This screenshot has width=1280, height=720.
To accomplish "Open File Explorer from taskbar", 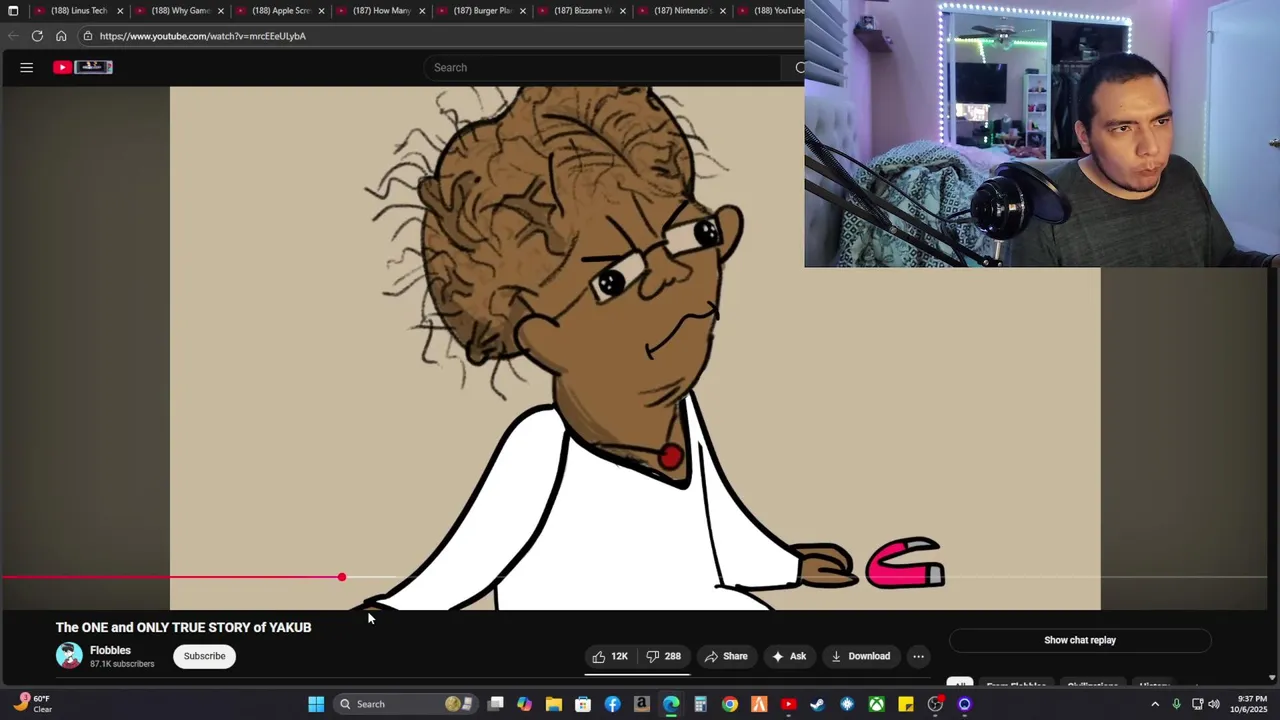I will pos(554,704).
